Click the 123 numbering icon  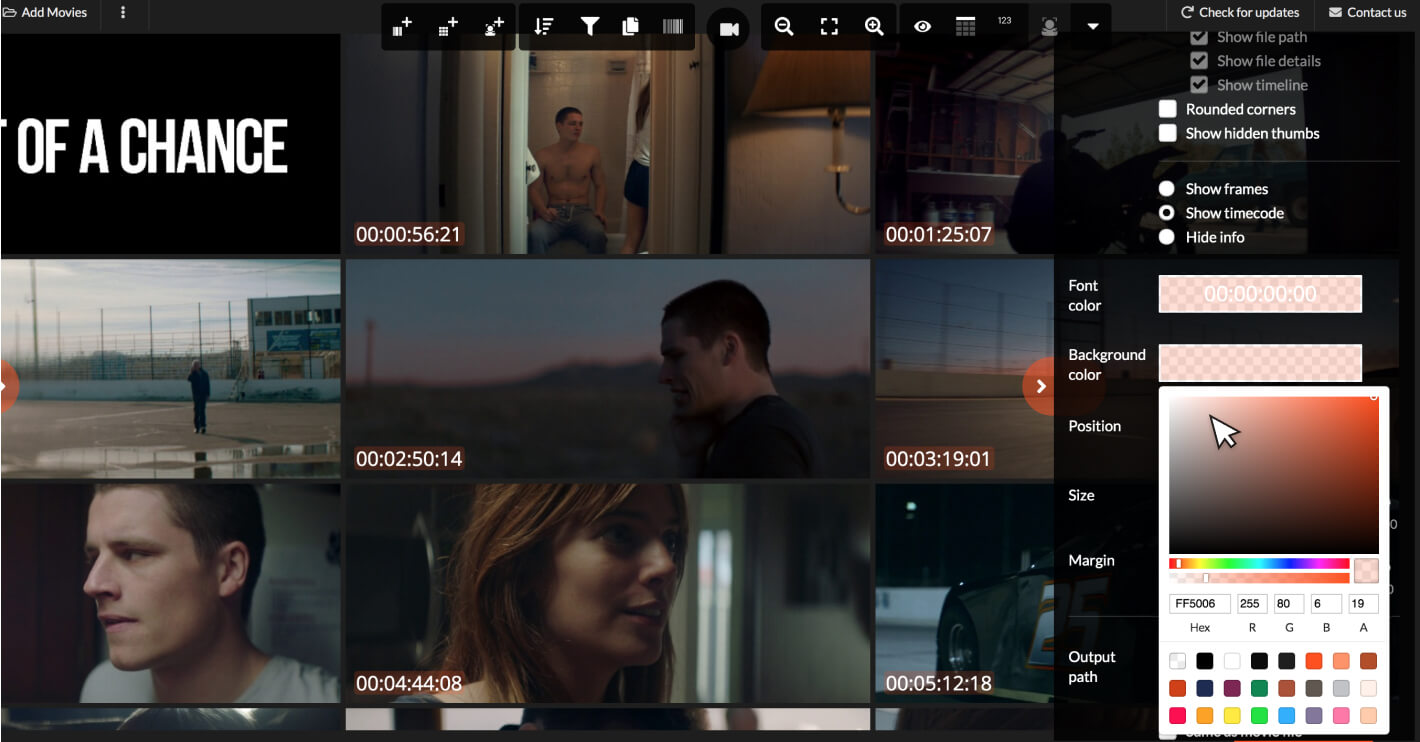coord(1005,21)
